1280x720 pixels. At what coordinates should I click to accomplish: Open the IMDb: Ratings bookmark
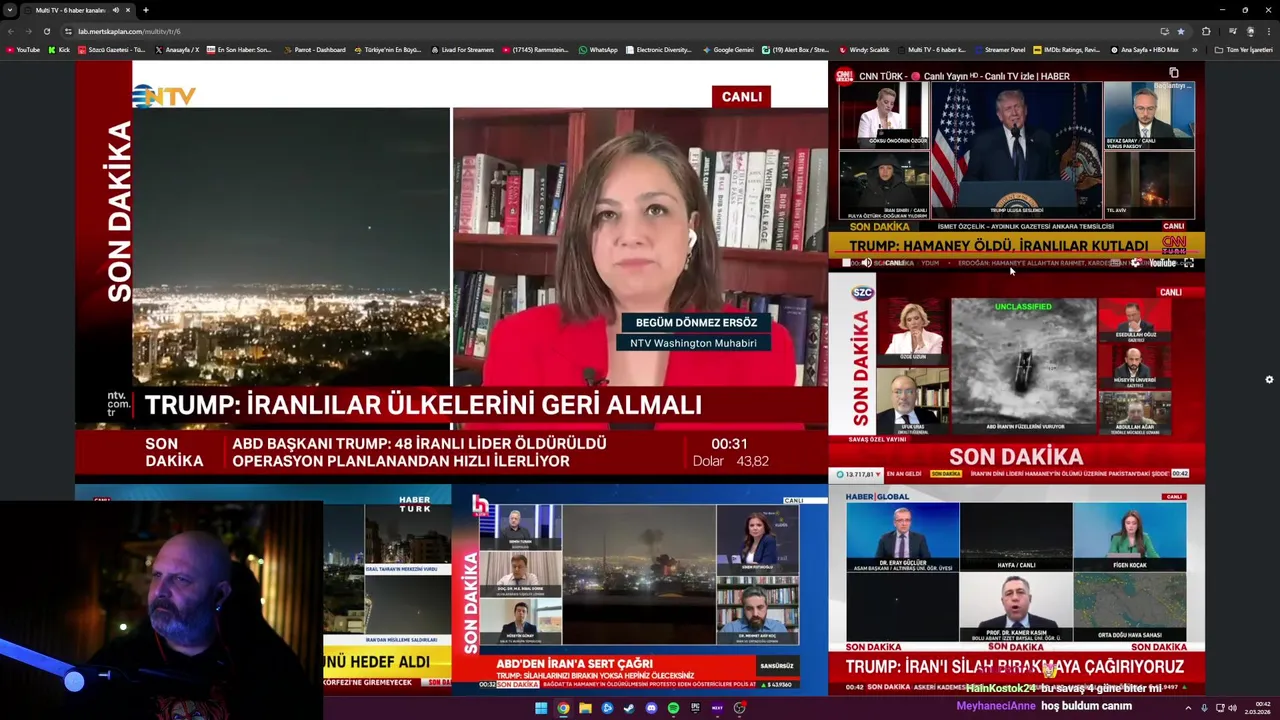tap(1066, 49)
